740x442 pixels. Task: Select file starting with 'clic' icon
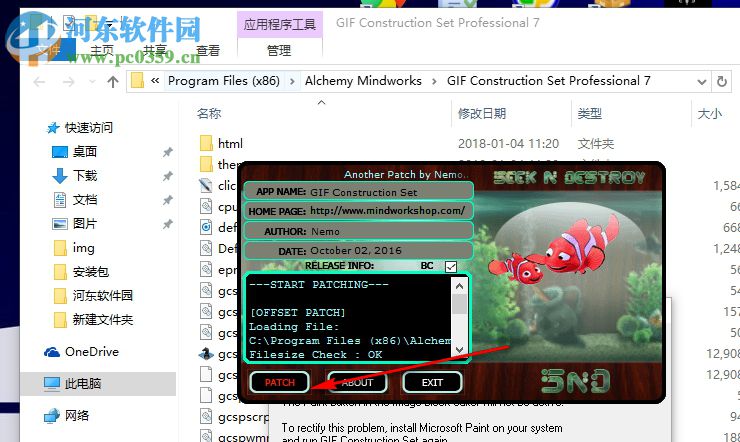(x=206, y=185)
